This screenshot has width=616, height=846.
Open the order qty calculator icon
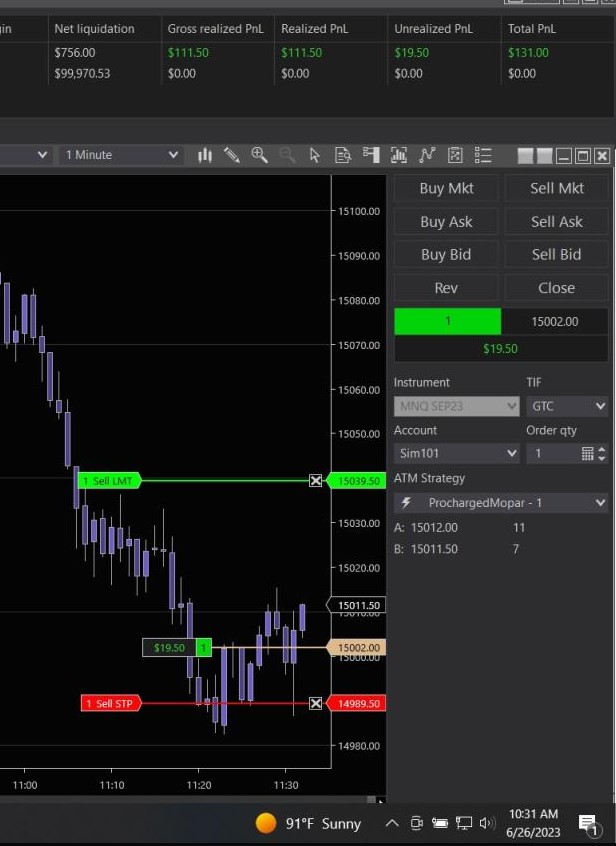coord(587,453)
